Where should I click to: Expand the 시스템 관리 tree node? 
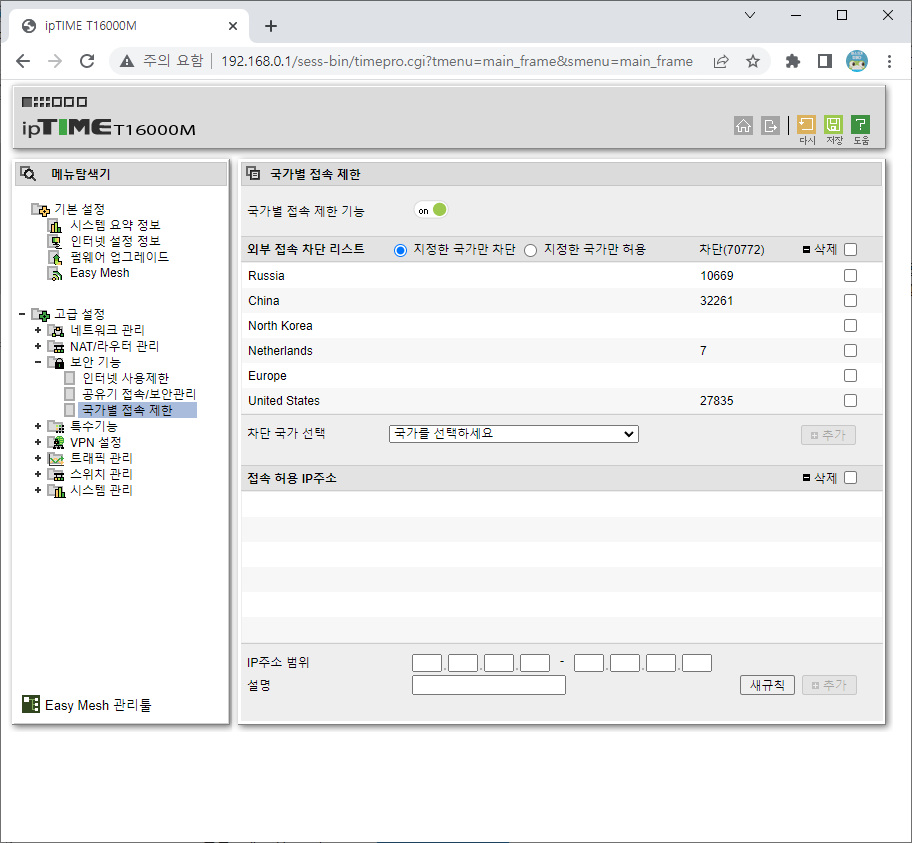click(38, 490)
